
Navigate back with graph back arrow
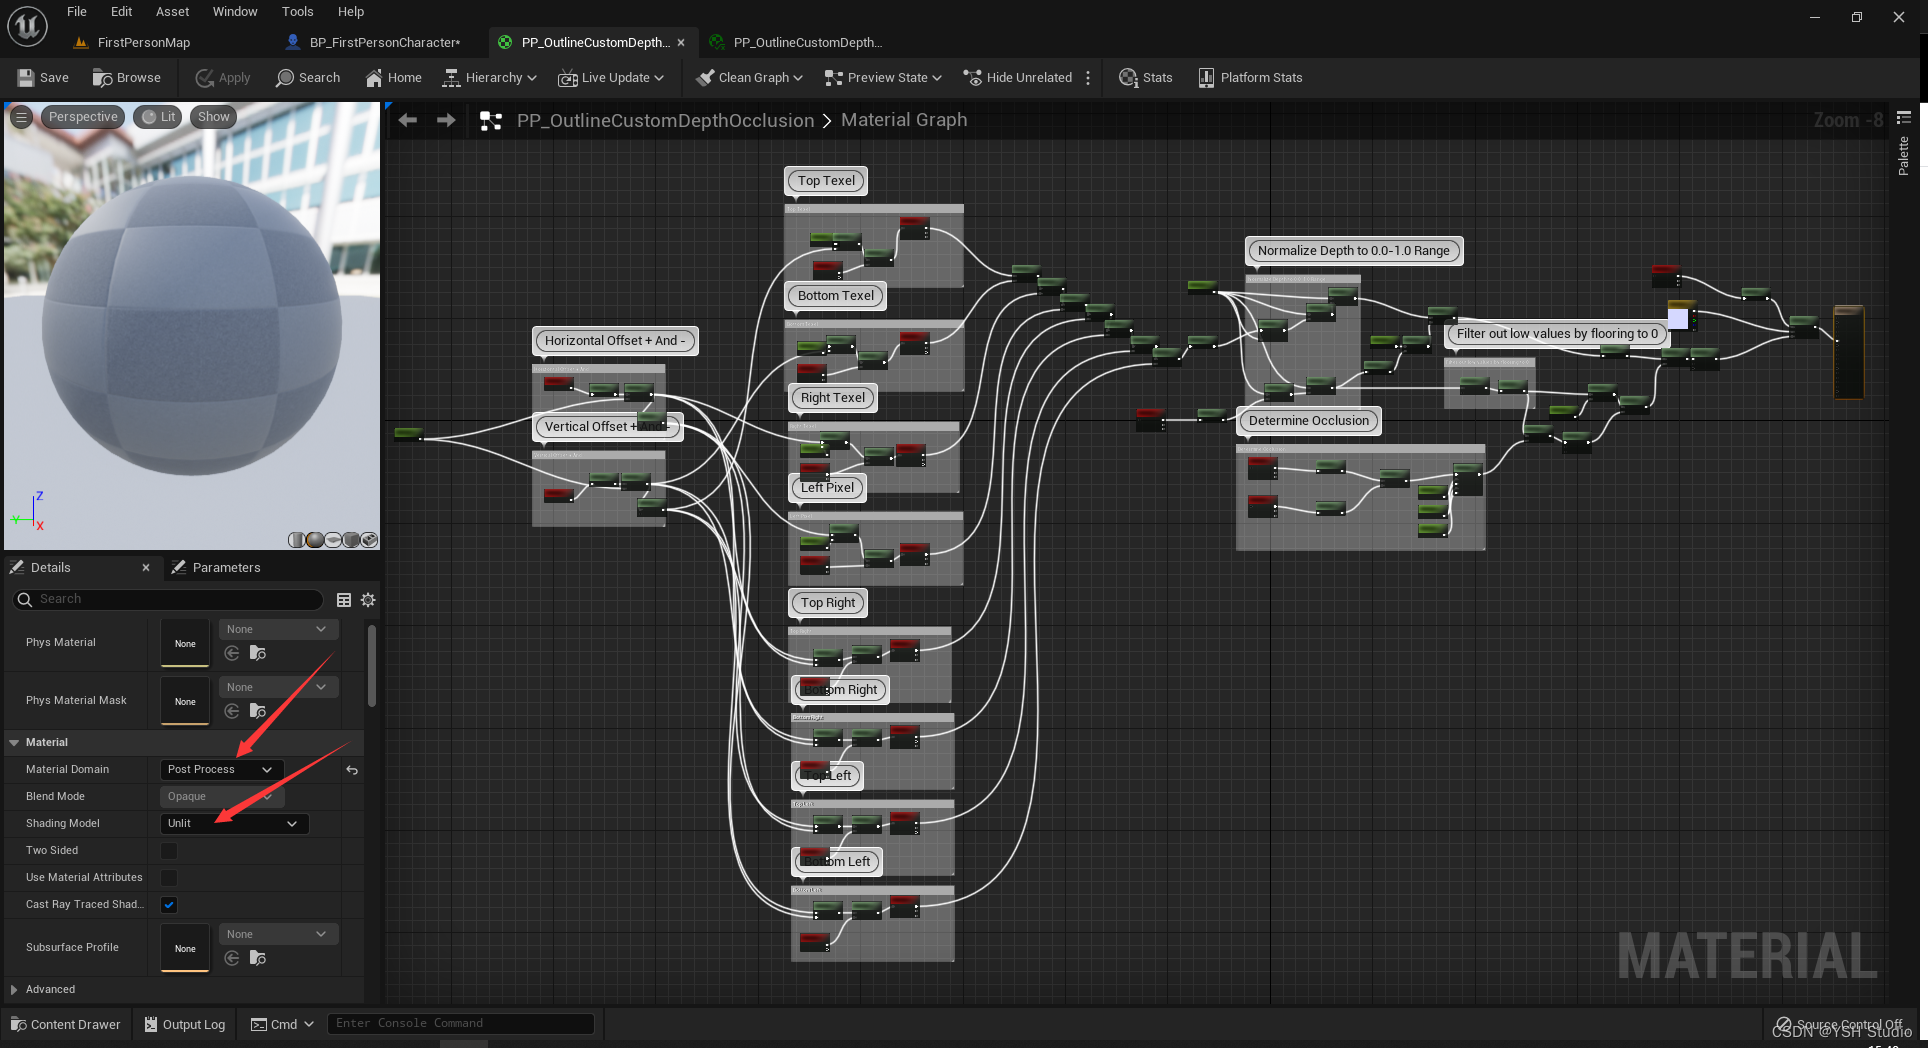[x=407, y=120]
